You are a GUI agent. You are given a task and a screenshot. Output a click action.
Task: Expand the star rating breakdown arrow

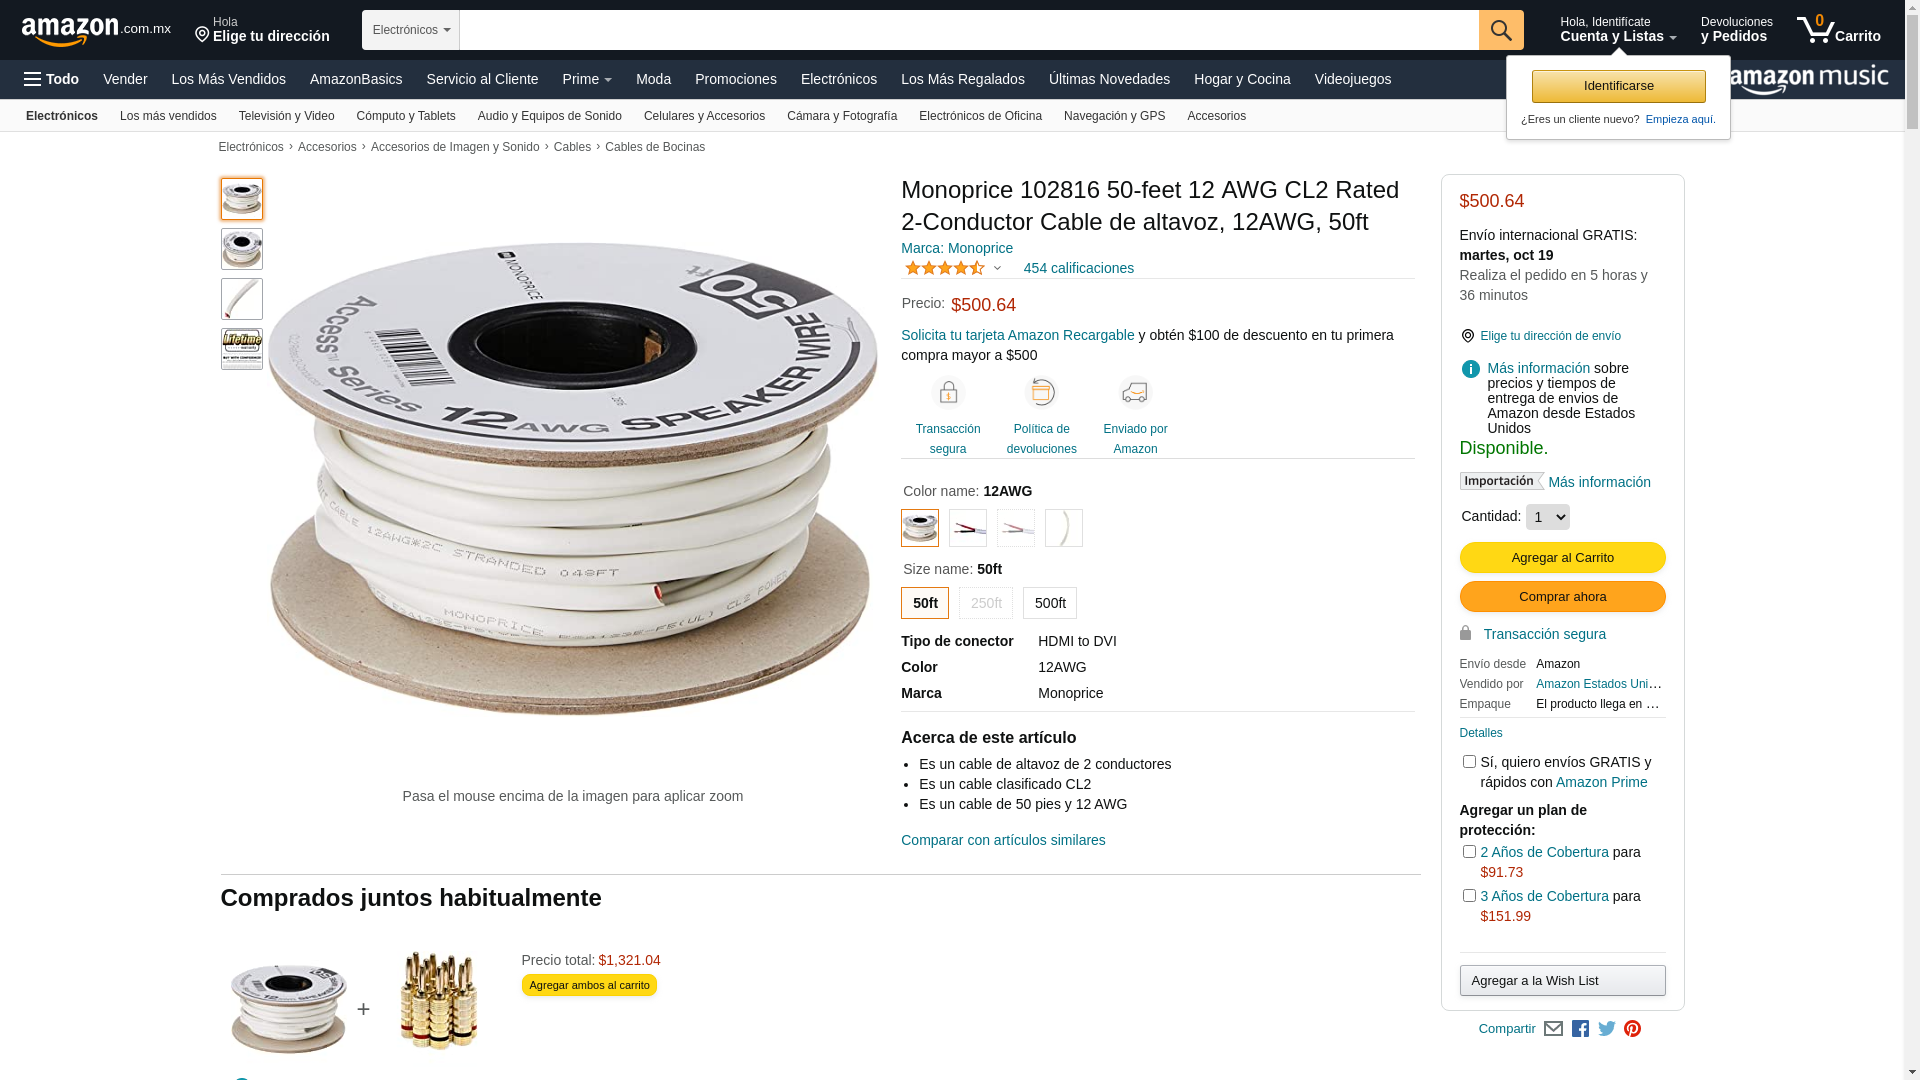coord(997,268)
